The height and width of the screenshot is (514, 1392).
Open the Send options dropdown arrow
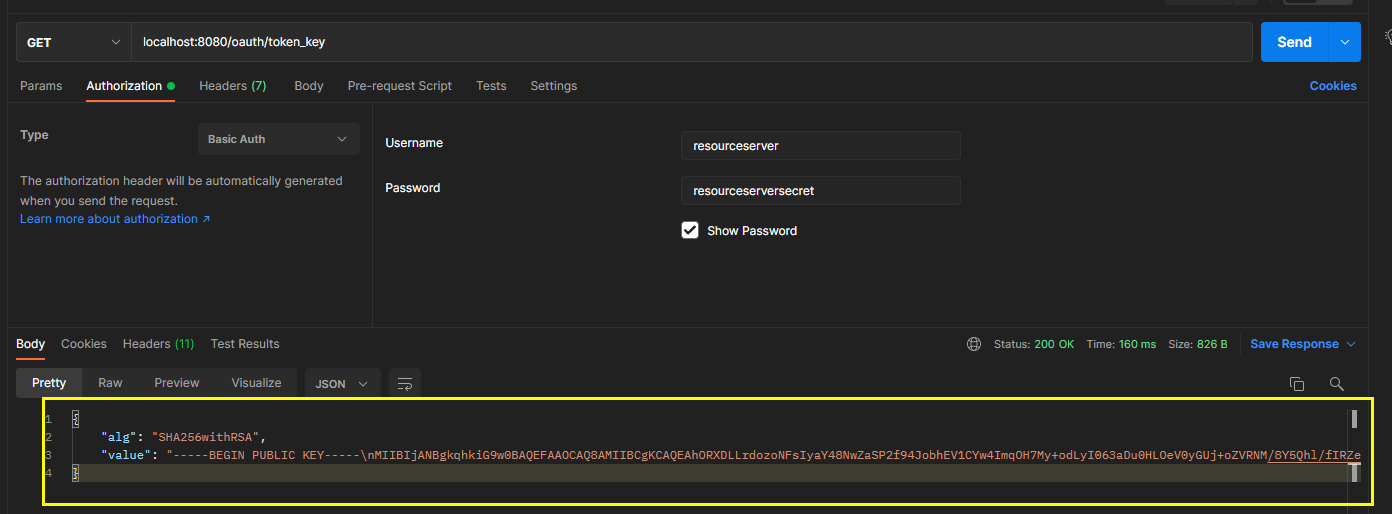click(1345, 42)
